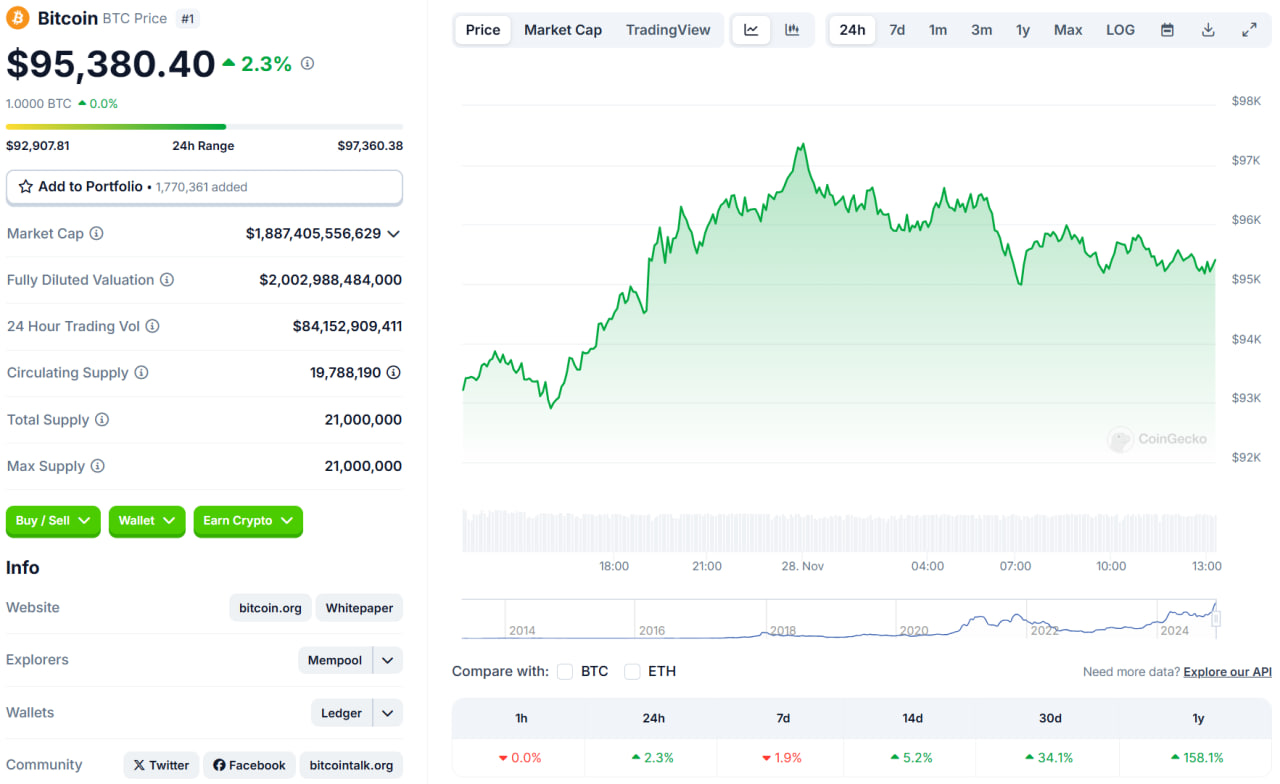Click the Facebook community button
The width and height of the screenshot is (1280, 784).
(x=249, y=765)
